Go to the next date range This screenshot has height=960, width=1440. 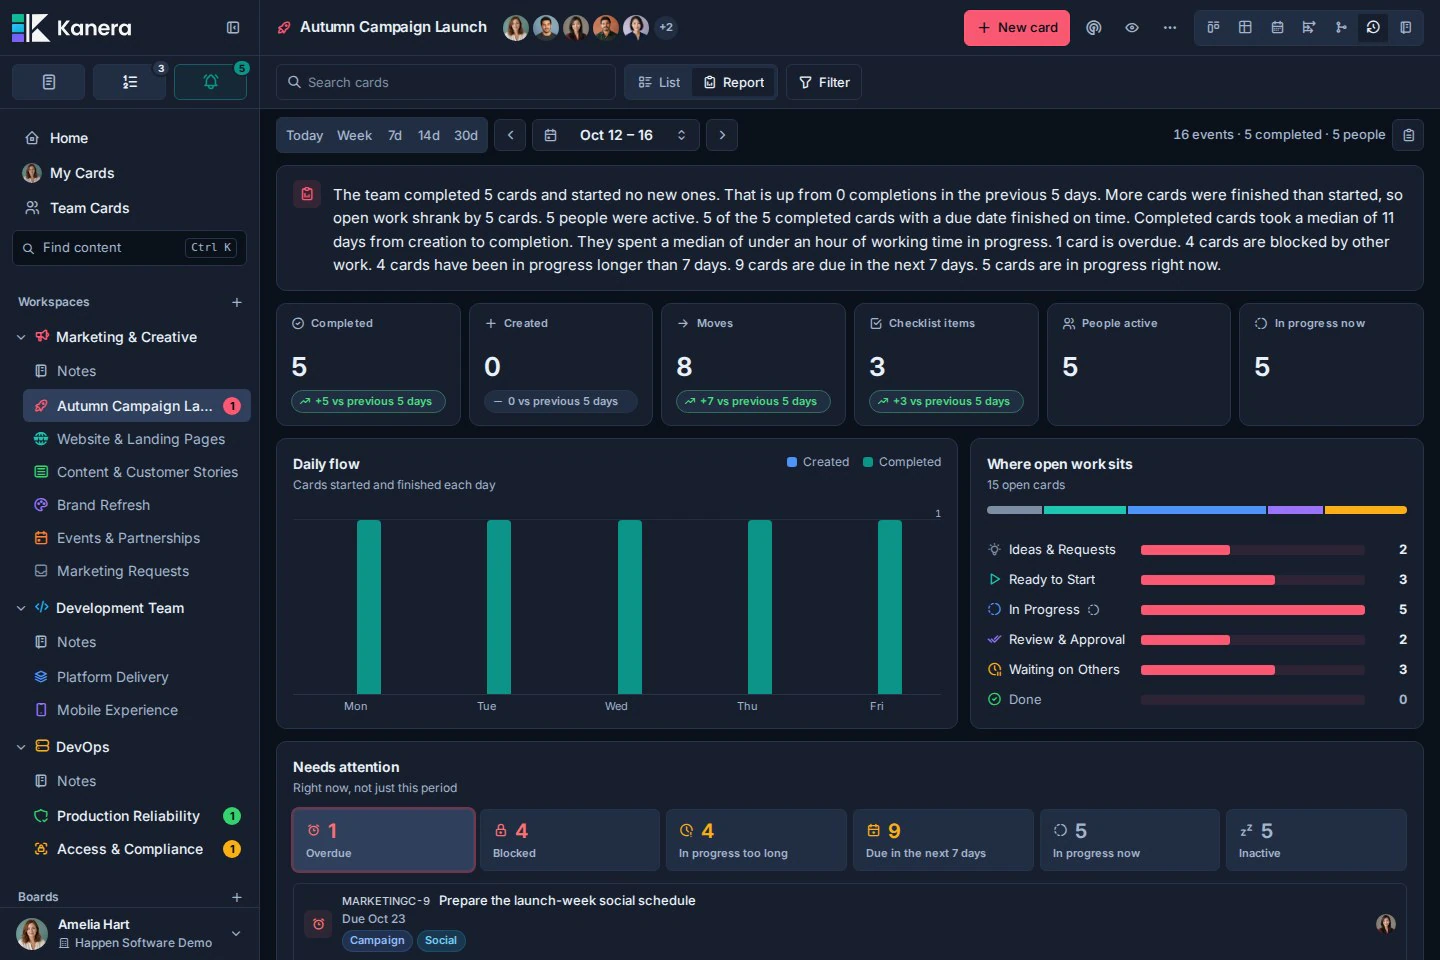(722, 135)
